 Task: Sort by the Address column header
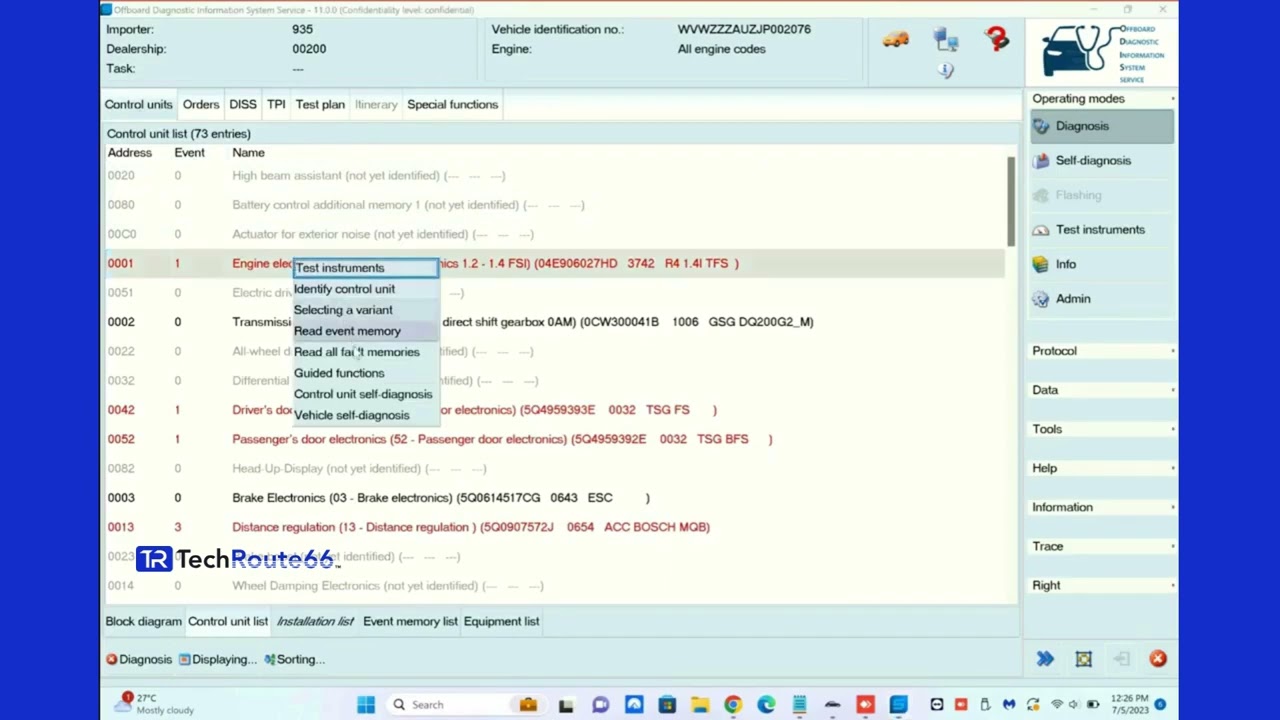130,153
